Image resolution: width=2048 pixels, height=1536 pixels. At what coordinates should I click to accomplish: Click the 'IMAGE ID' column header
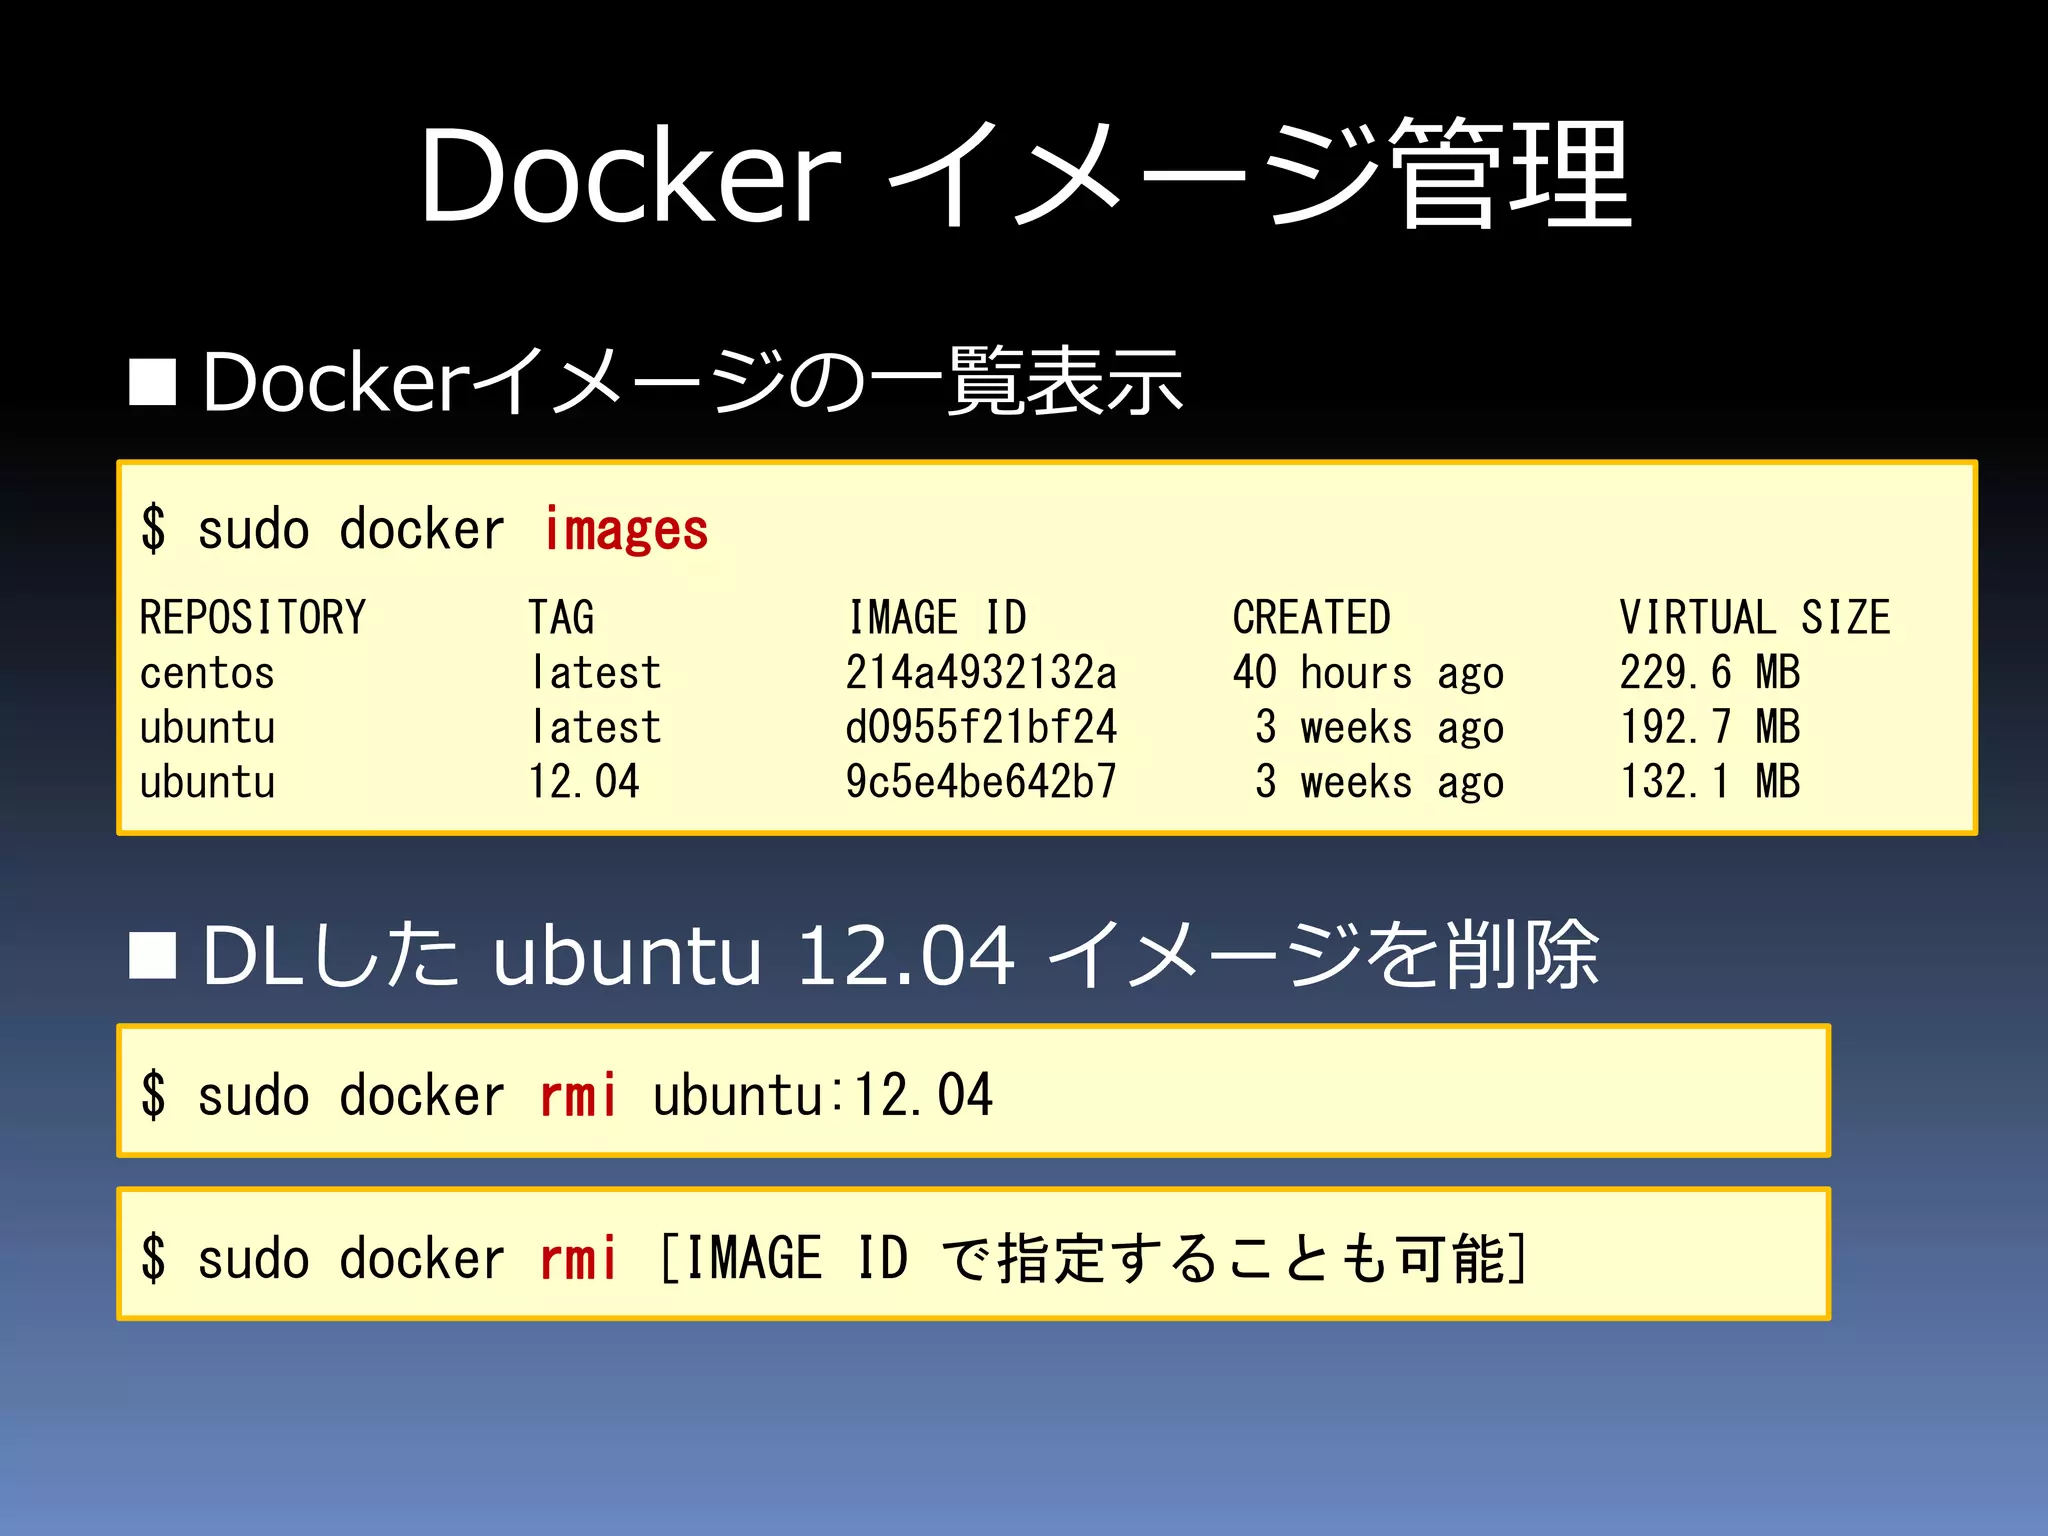(937, 617)
